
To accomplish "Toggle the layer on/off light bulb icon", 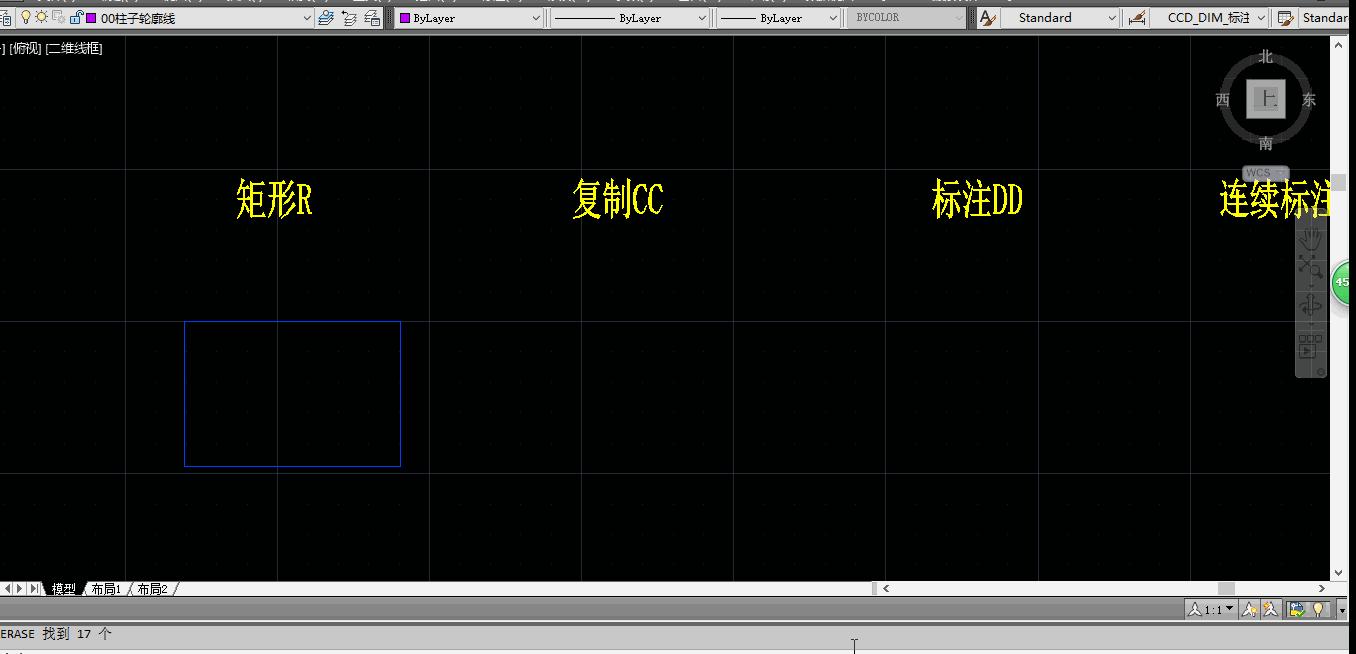I will [x=26, y=18].
